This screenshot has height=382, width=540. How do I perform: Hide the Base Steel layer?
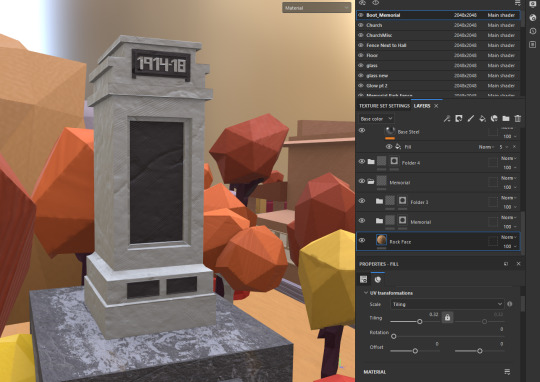pyautogui.click(x=362, y=131)
